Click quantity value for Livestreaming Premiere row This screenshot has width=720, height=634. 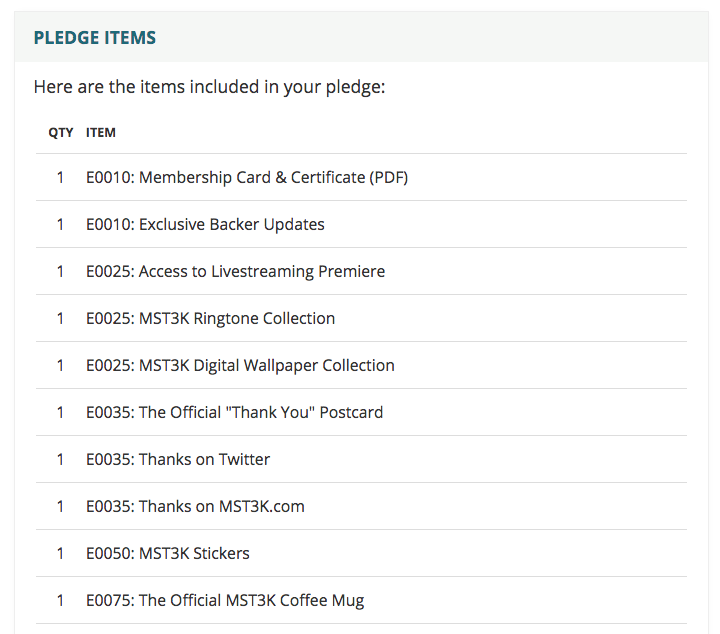tap(60, 271)
